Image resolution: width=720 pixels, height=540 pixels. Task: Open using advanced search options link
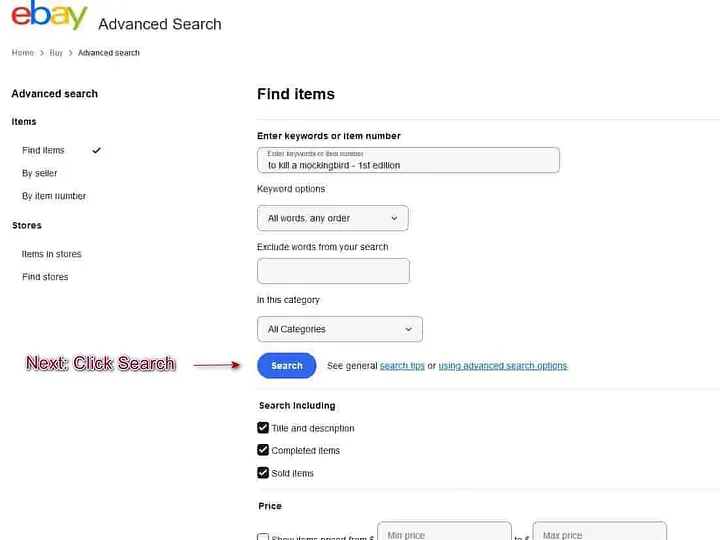503,366
